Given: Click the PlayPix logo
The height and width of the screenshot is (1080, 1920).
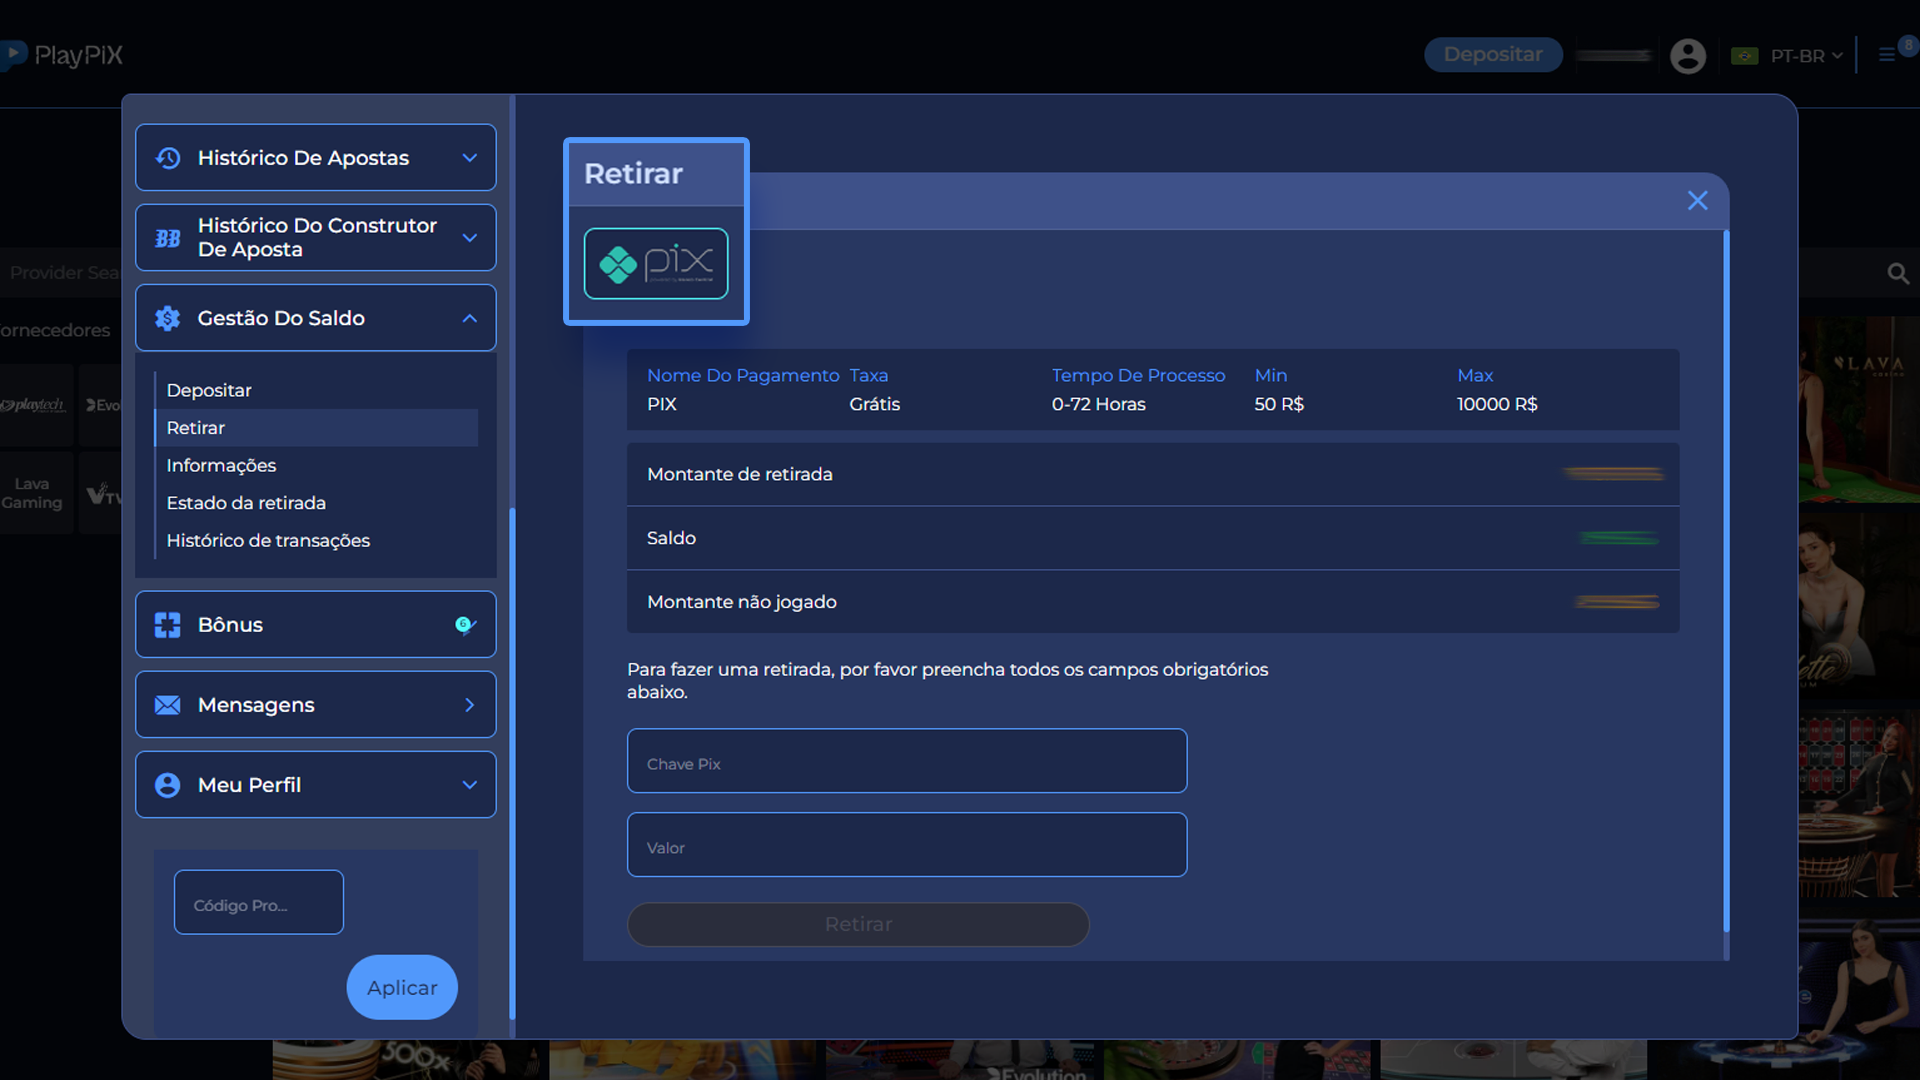Looking at the screenshot, I should 62,55.
